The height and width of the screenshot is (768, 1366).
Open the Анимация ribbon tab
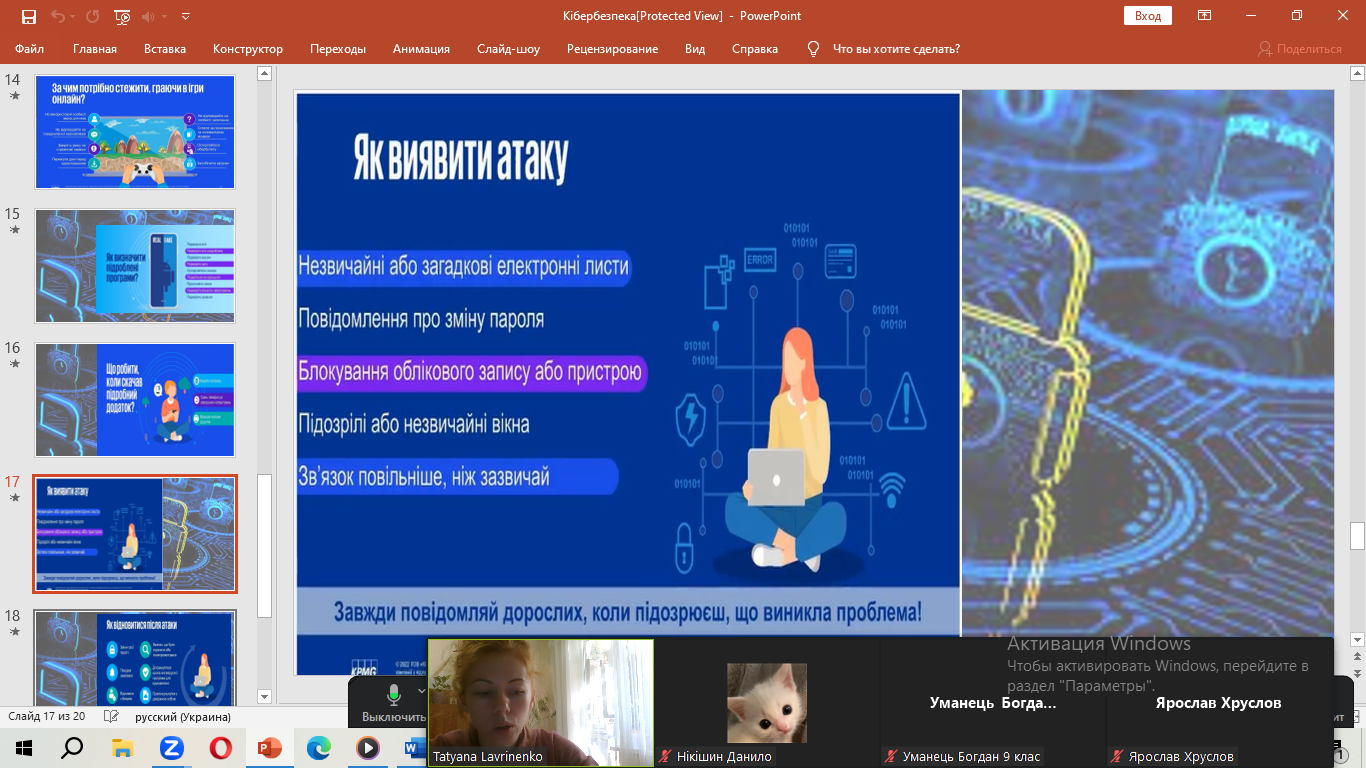[421, 49]
